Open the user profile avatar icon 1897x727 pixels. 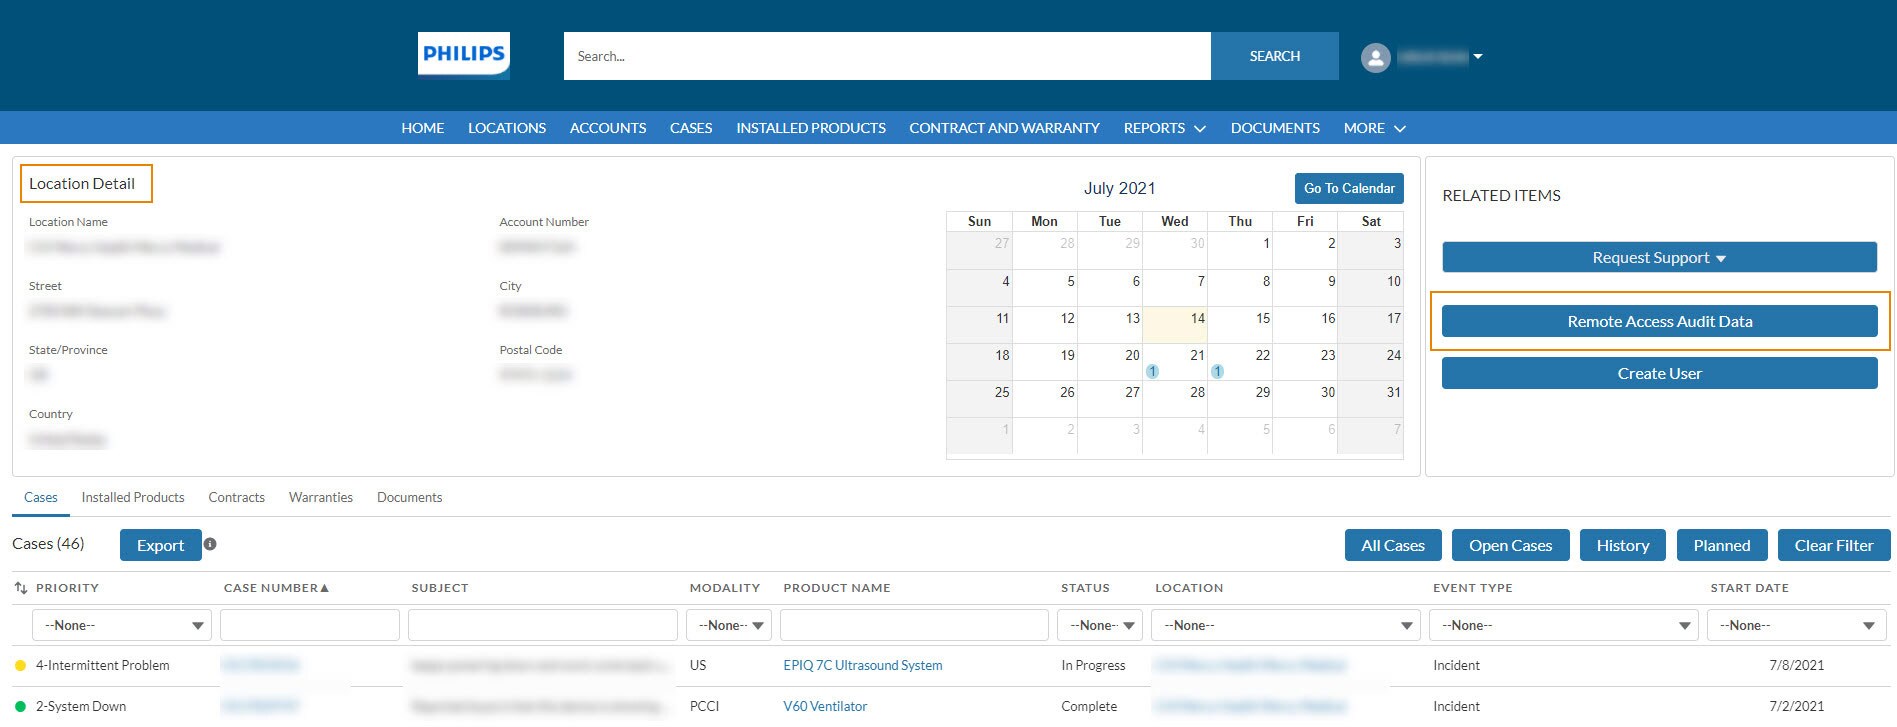[1375, 57]
